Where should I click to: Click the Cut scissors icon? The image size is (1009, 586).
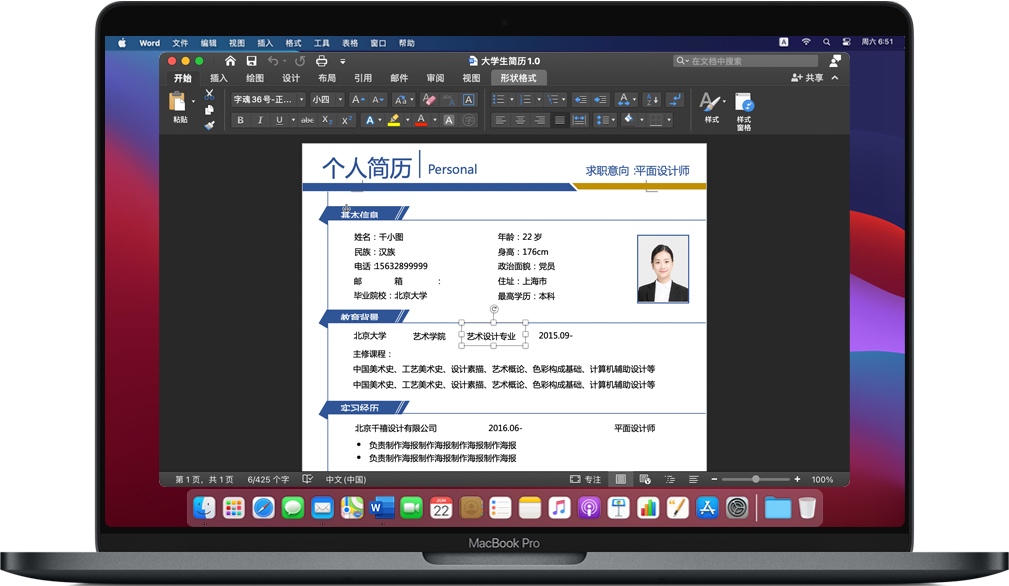pyautogui.click(x=209, y=94)
